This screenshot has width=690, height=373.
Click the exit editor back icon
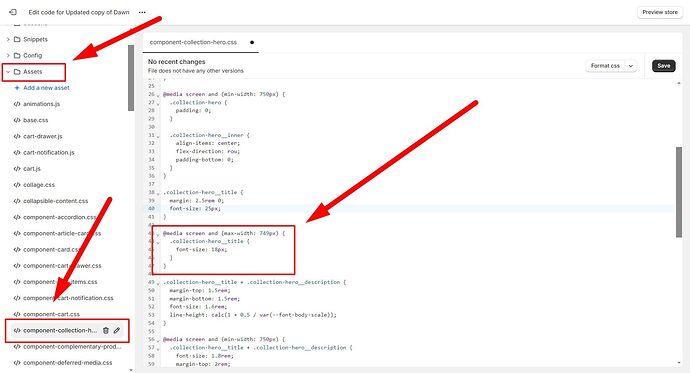(13, 12)
